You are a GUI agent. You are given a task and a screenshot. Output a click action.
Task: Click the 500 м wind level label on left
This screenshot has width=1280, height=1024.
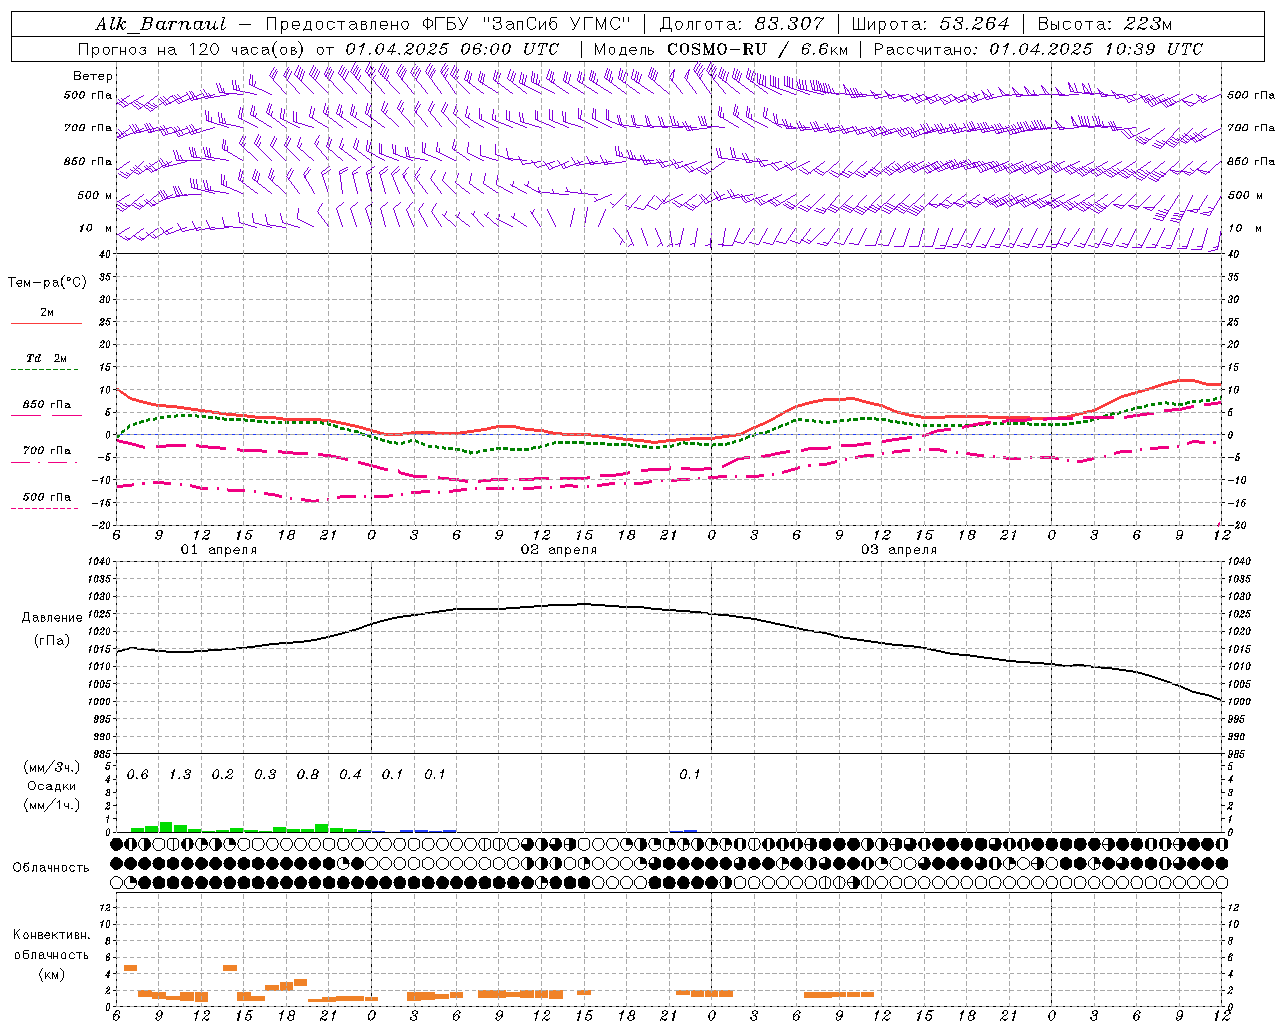pos(96,195)
